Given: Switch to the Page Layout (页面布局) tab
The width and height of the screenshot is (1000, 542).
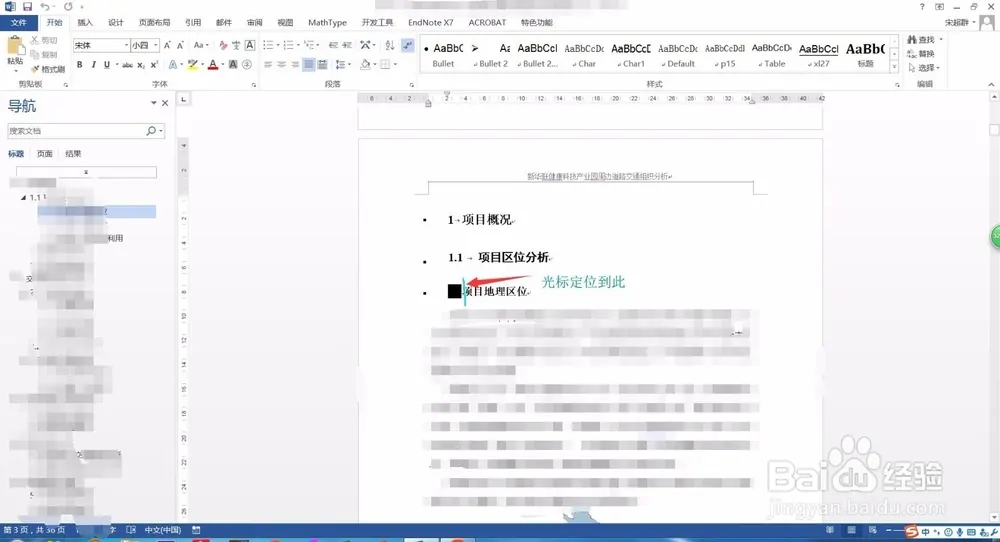Looking at the screenshot, I should (x=154, y=22).
